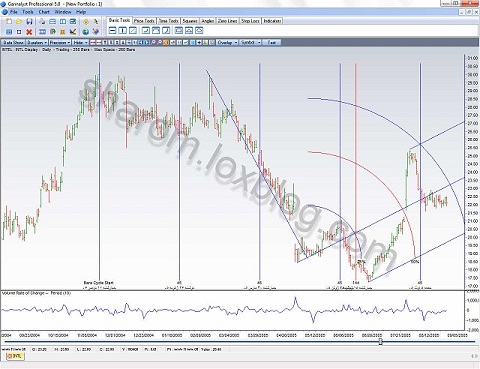Click the Volume Rate of Change indicator label
This screenshot has width=480, height=369.
coord(36,293)
